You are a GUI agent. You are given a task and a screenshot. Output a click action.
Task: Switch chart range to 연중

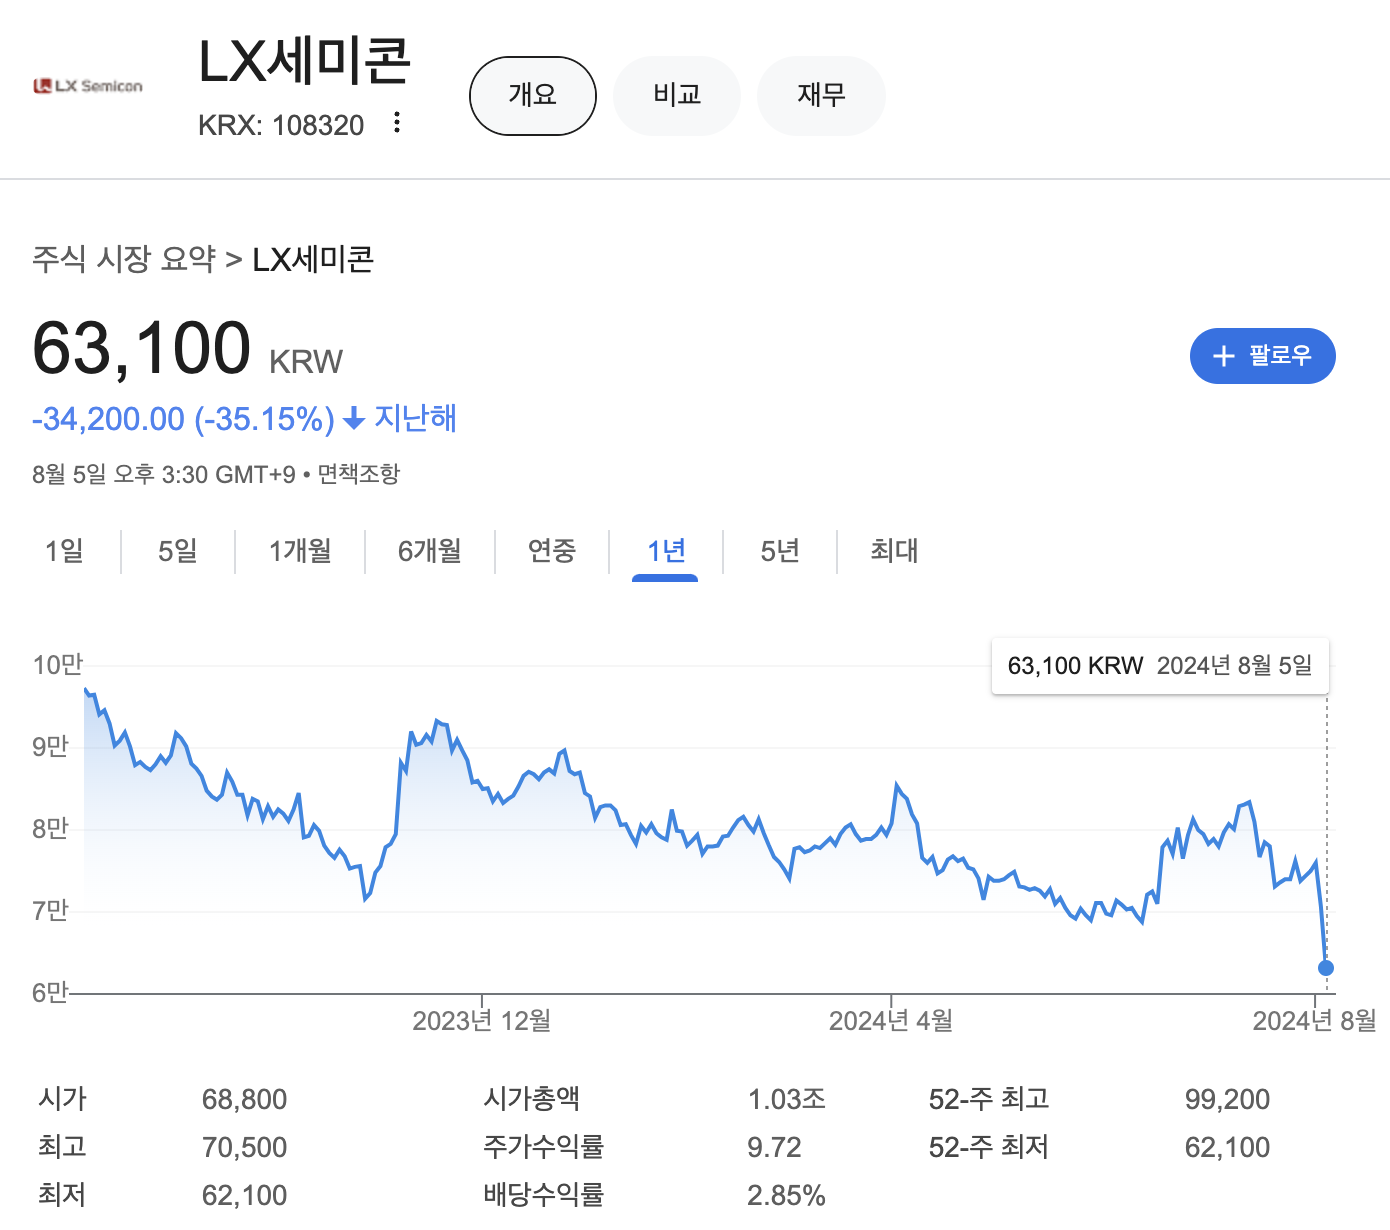click(552, 551)
